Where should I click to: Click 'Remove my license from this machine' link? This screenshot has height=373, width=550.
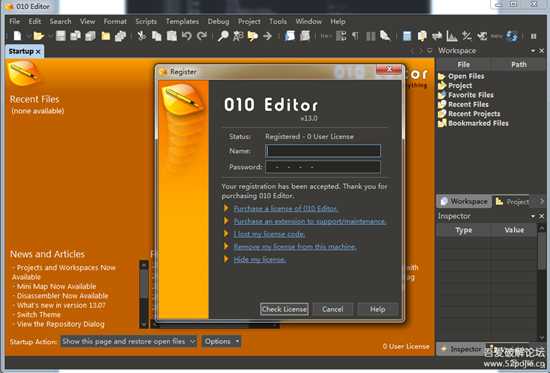[x=295, y=247]
